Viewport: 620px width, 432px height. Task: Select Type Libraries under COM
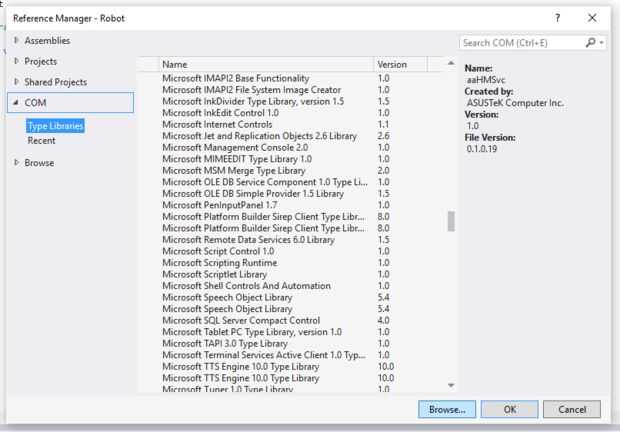tap(55, 126)
